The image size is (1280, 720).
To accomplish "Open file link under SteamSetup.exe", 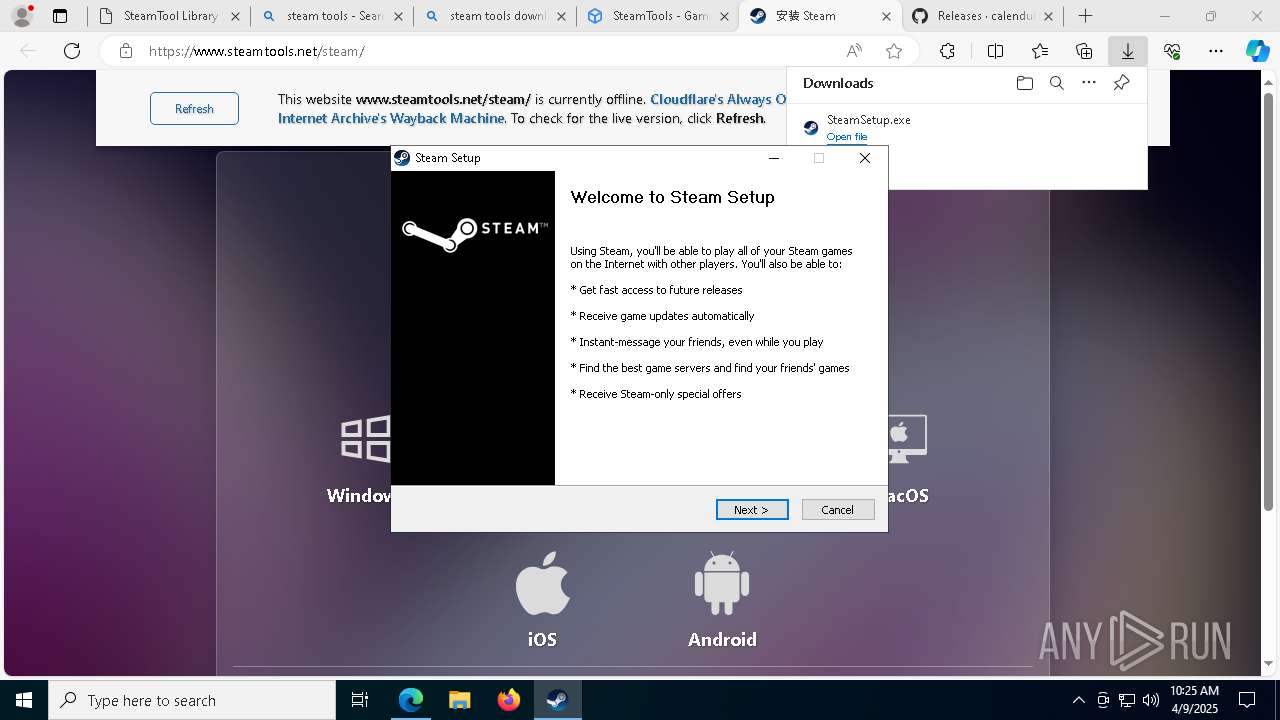I will tap(847, 137).
